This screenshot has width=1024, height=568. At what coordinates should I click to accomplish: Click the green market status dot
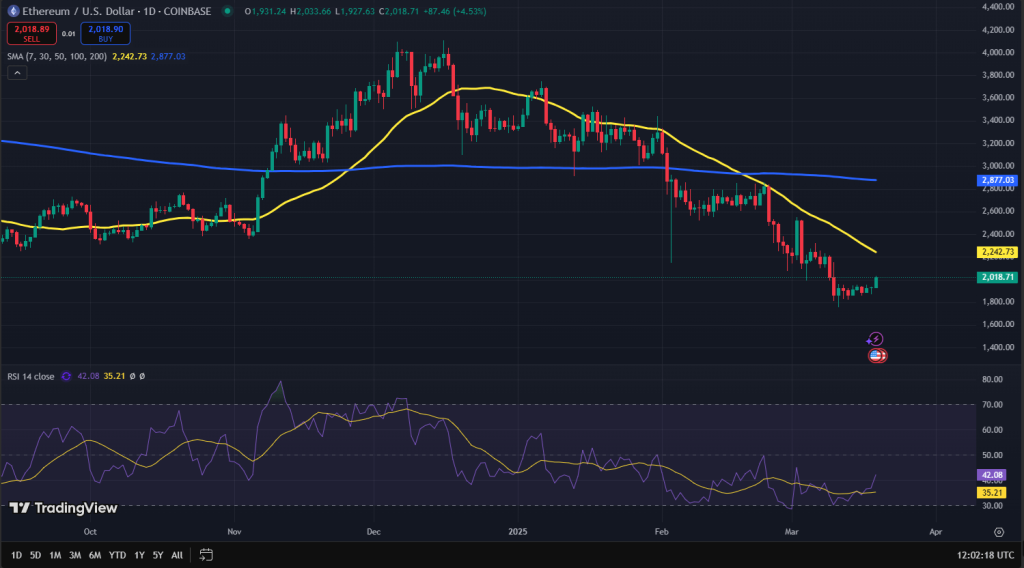[227, 11]
